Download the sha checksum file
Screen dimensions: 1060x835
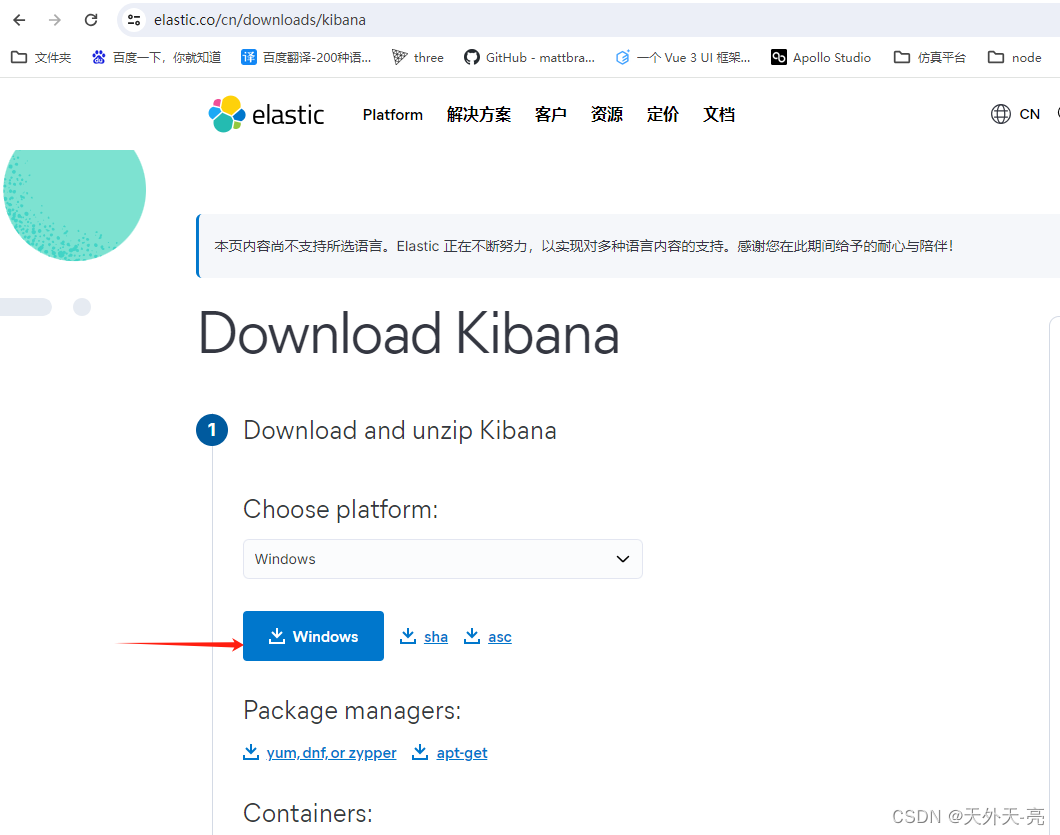click(x=424, y=636)
